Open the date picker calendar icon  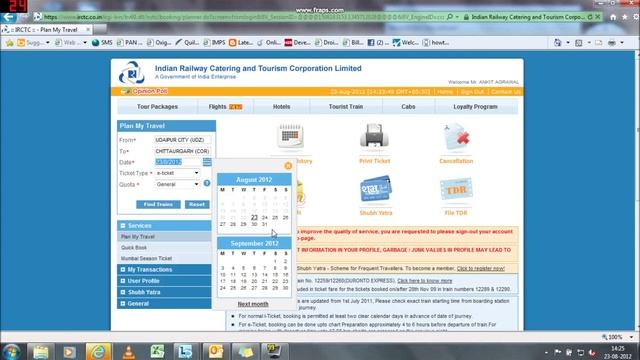(x=207, y=162)
